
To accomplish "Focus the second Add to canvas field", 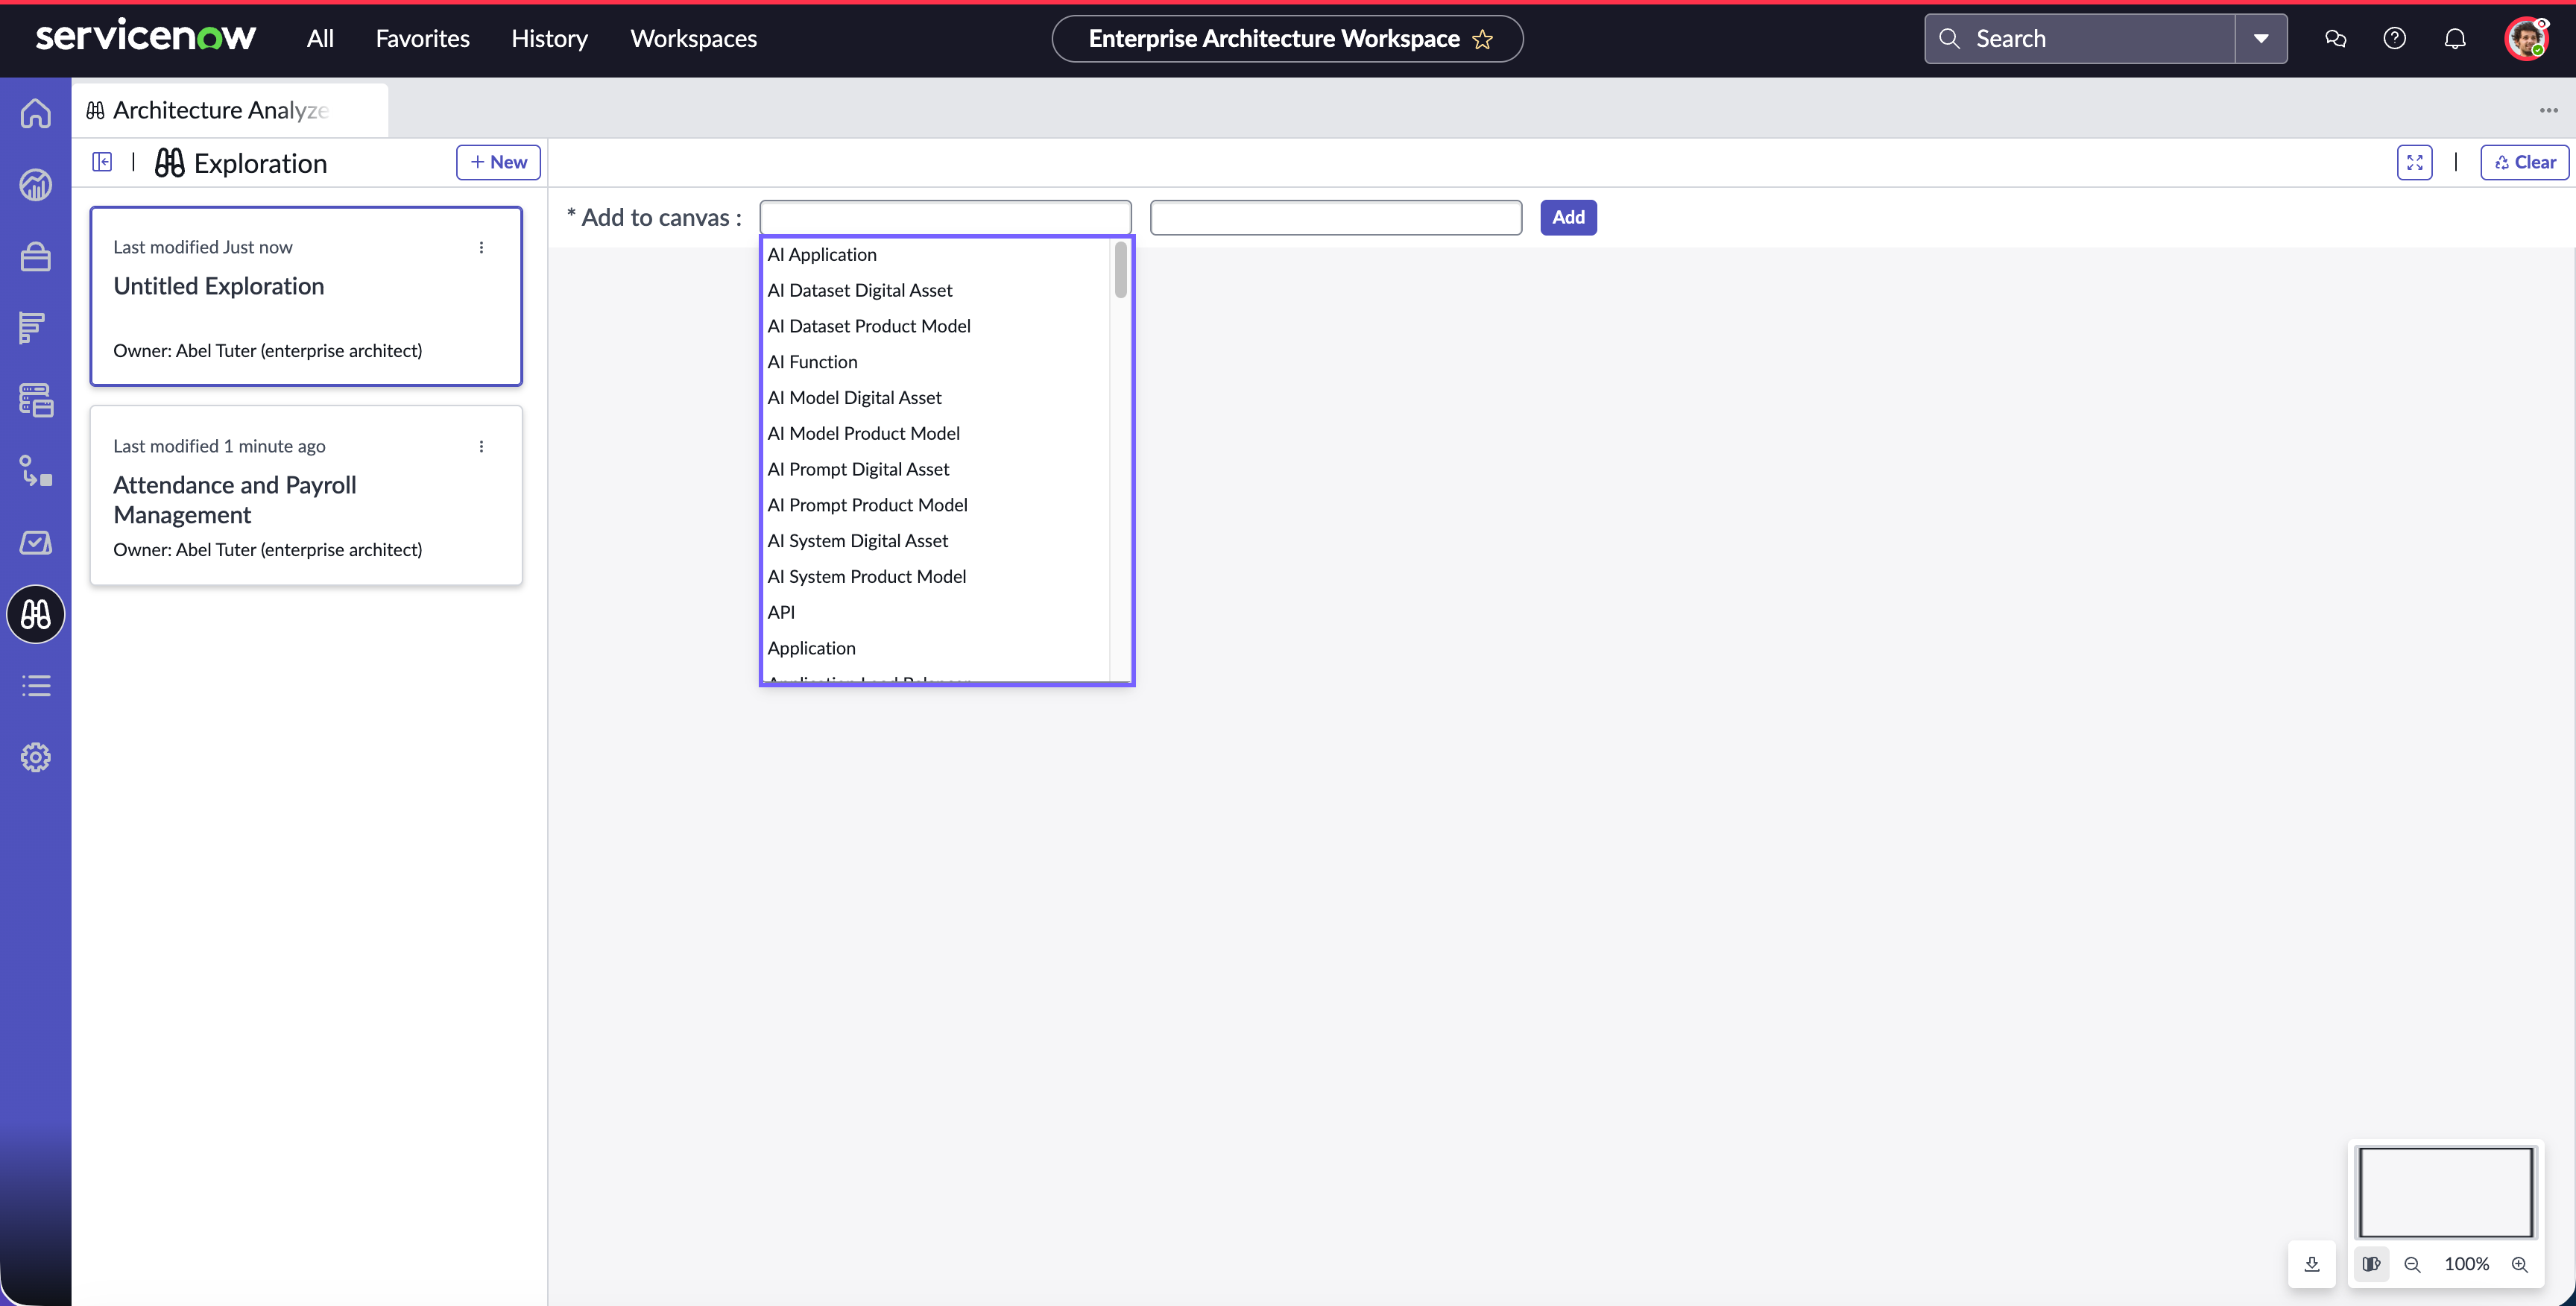I will point(1336,217).
